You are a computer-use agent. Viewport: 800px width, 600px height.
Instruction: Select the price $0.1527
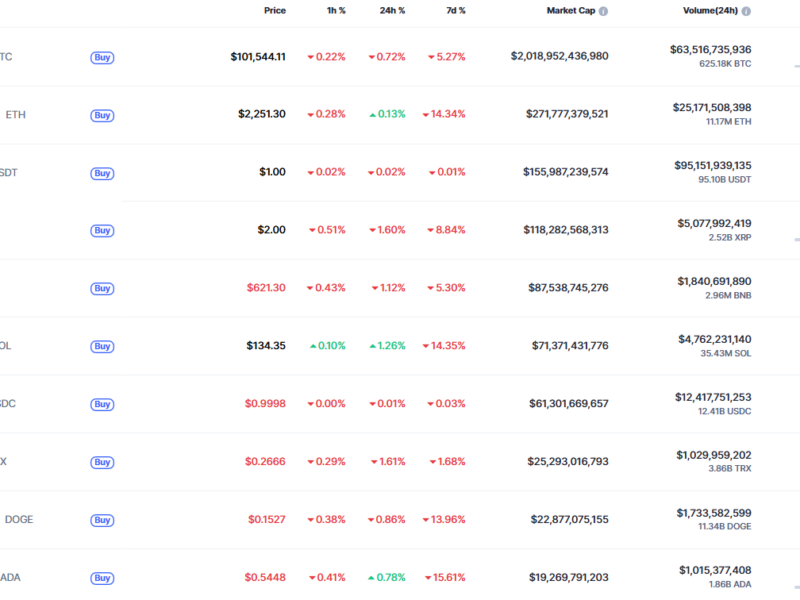click(267, 519)
